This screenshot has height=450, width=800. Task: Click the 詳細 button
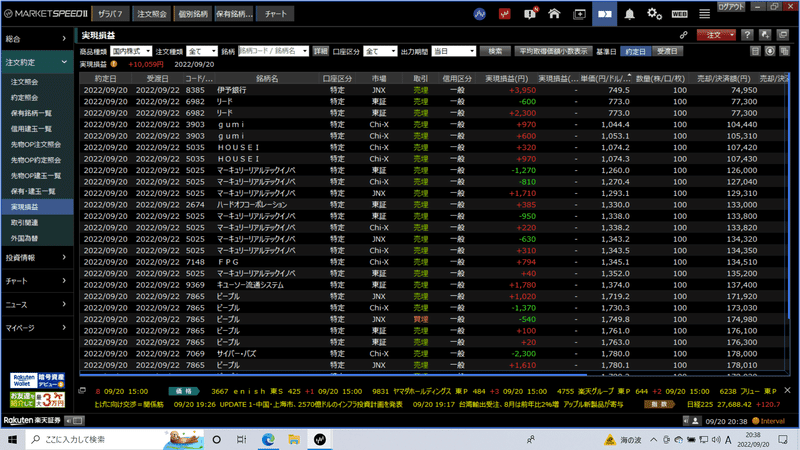(320, 51)
